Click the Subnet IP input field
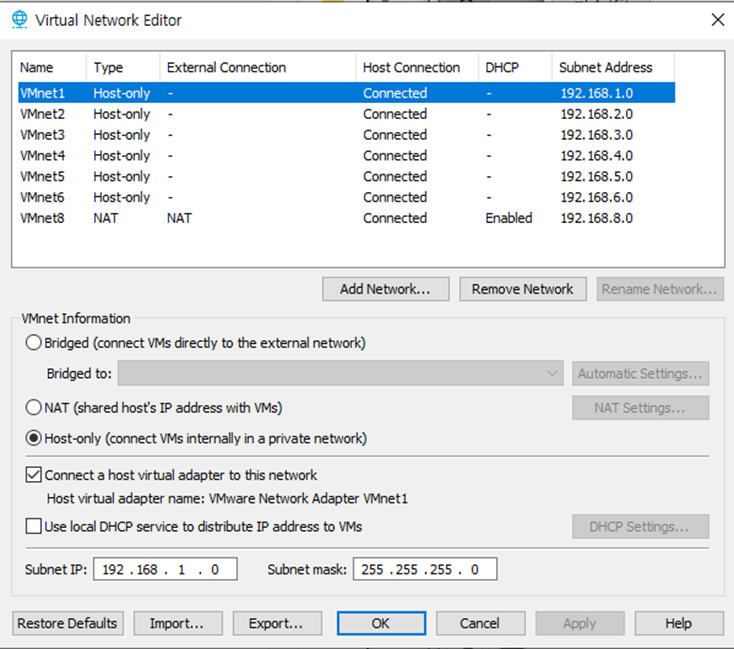Viewport: 734px width, 649px height. [165, 569]
